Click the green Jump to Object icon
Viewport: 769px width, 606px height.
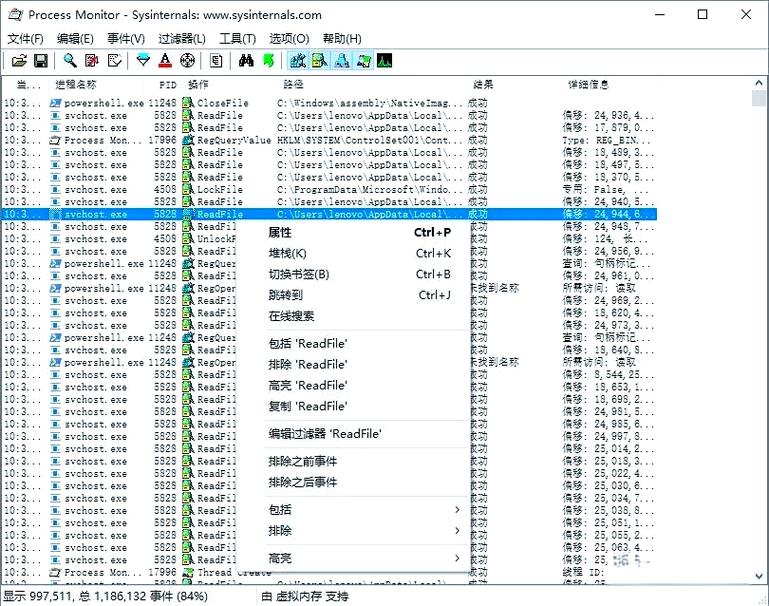[x=268, y=61]
